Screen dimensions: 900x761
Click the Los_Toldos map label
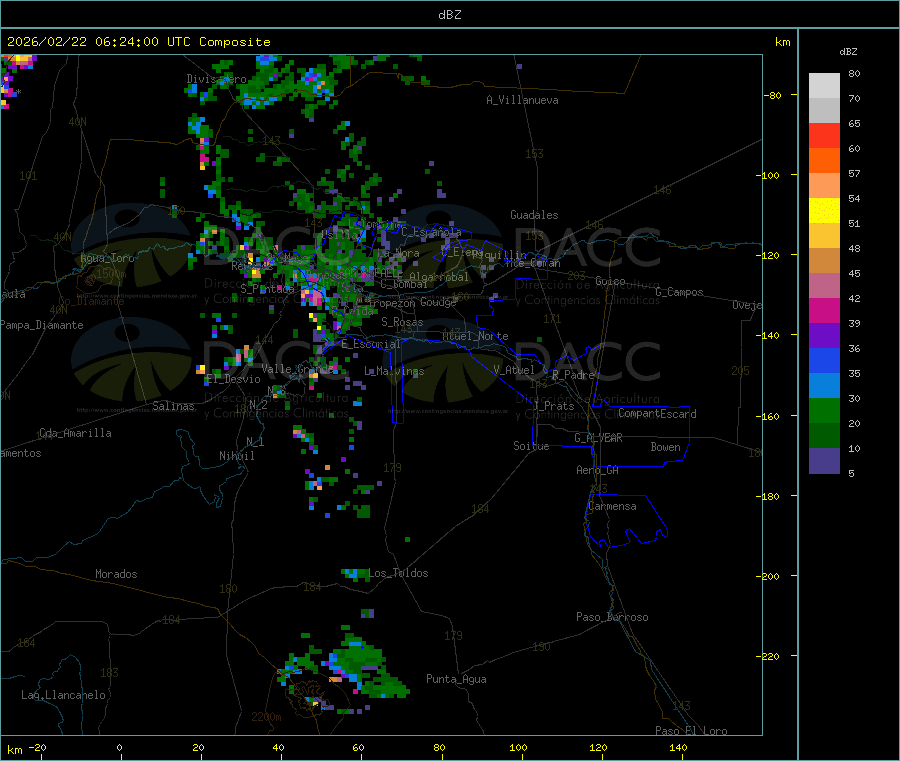[398, 573]
